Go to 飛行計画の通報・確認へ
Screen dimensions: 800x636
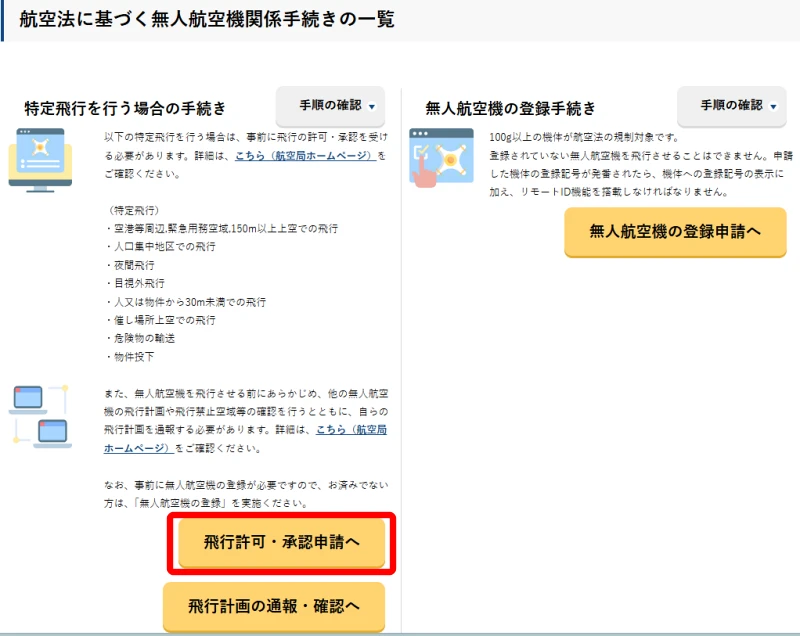pos(274,606)
